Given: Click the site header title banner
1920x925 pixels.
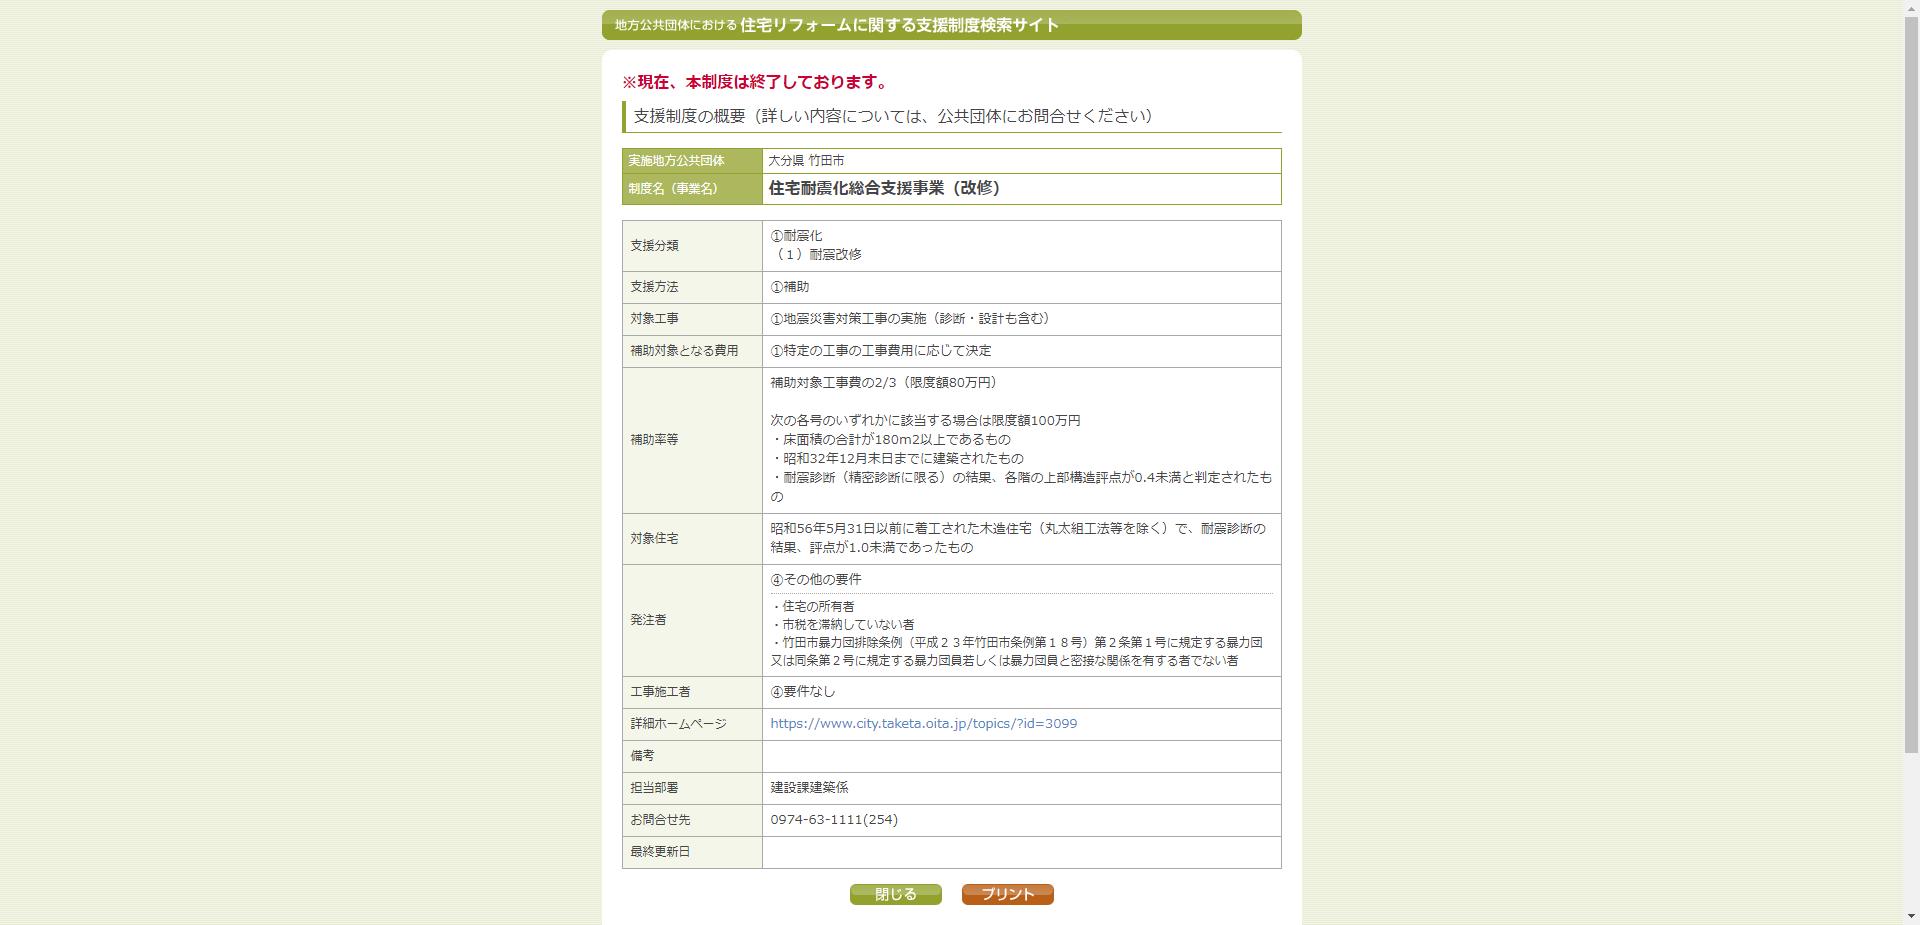Looking at the screenshot, I should point(952,25).
